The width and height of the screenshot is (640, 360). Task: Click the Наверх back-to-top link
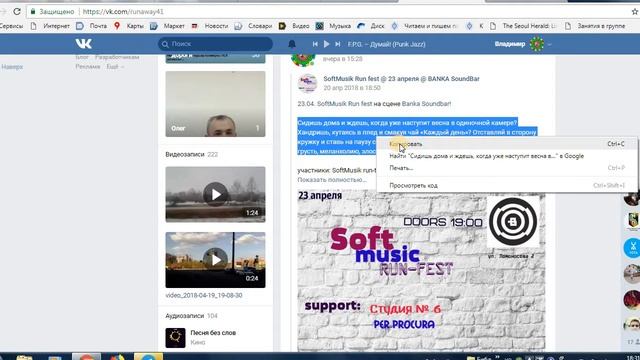pos(12,67)
